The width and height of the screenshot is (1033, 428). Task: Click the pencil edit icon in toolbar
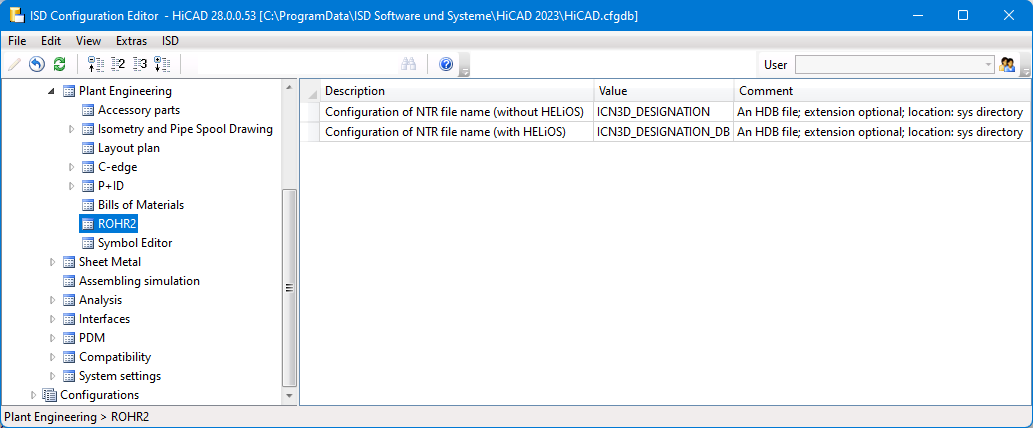(14, 65)
